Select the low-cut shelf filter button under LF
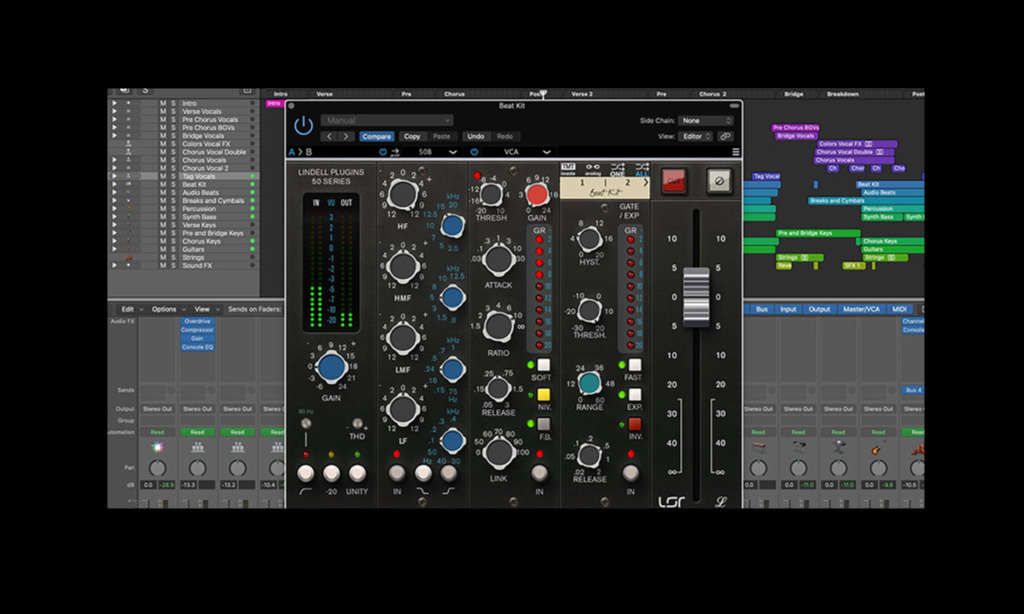The image size is (1024, 614). pos(423,473)
